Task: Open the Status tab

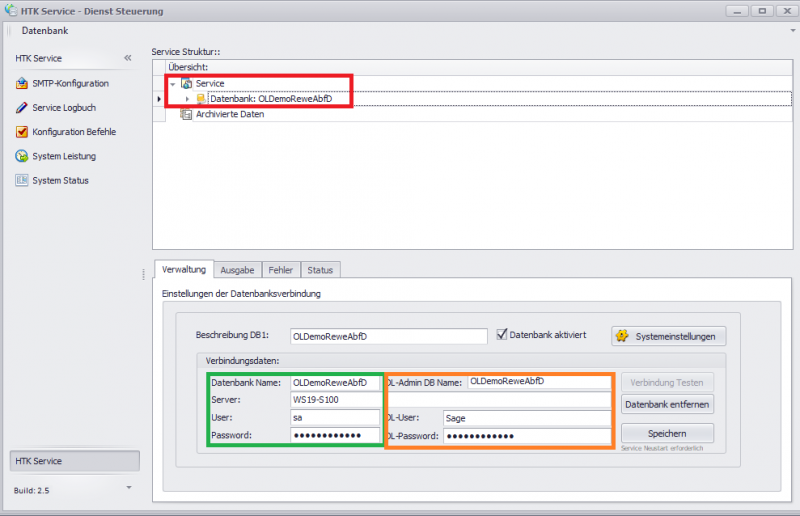Action: tap(320, 270)
